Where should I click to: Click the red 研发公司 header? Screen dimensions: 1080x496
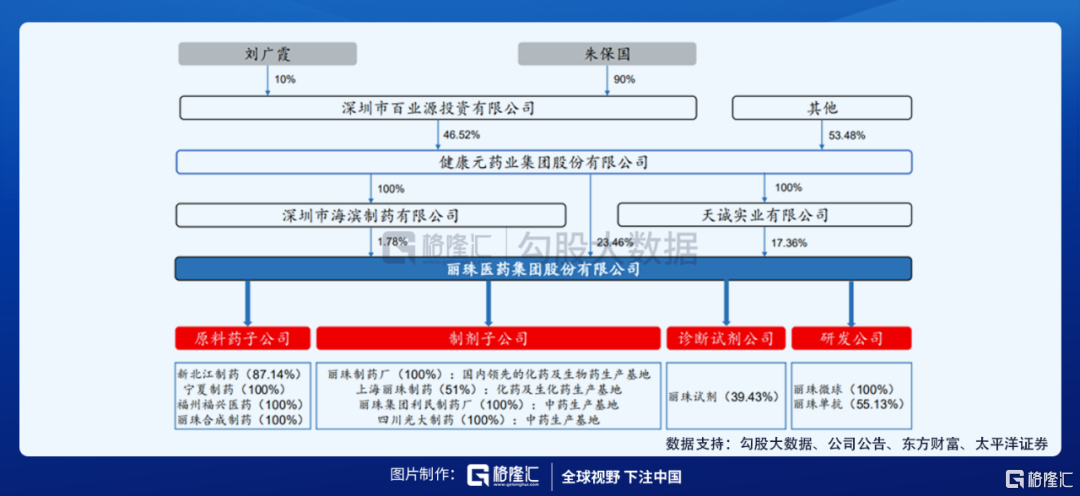[x=851, y=338]
